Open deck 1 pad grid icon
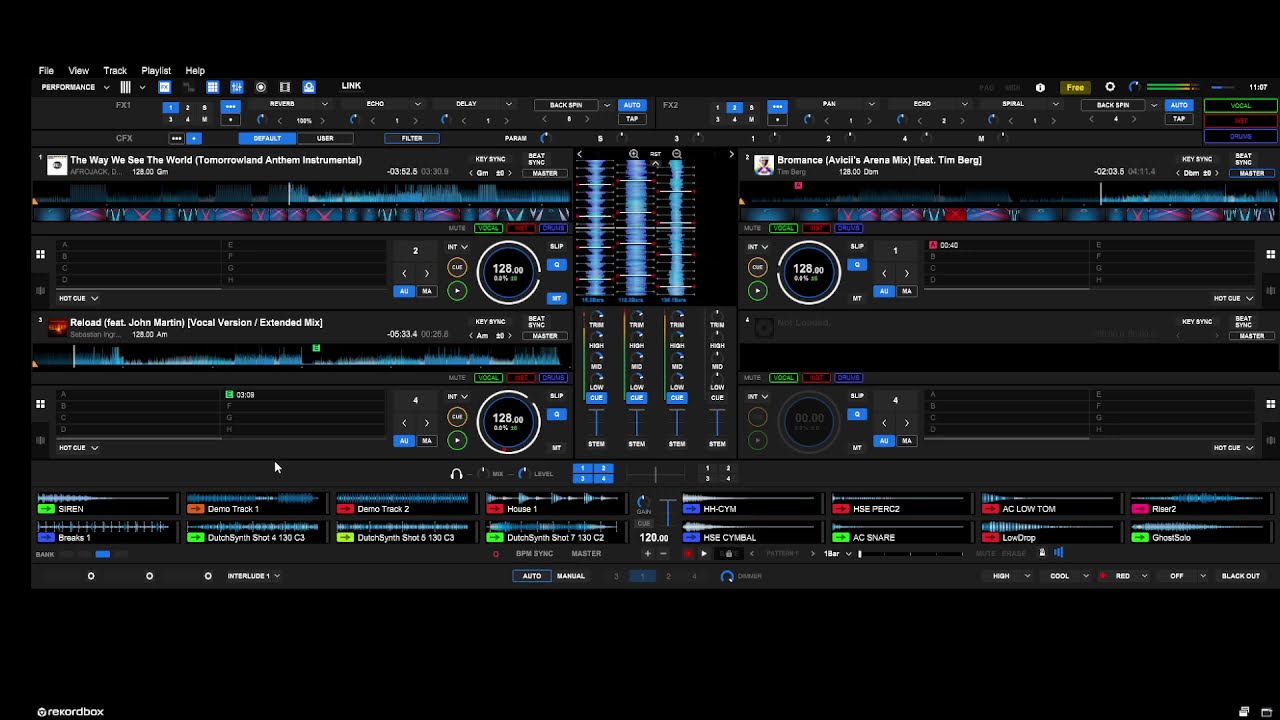1280x720 pixels. click(40, 255)
